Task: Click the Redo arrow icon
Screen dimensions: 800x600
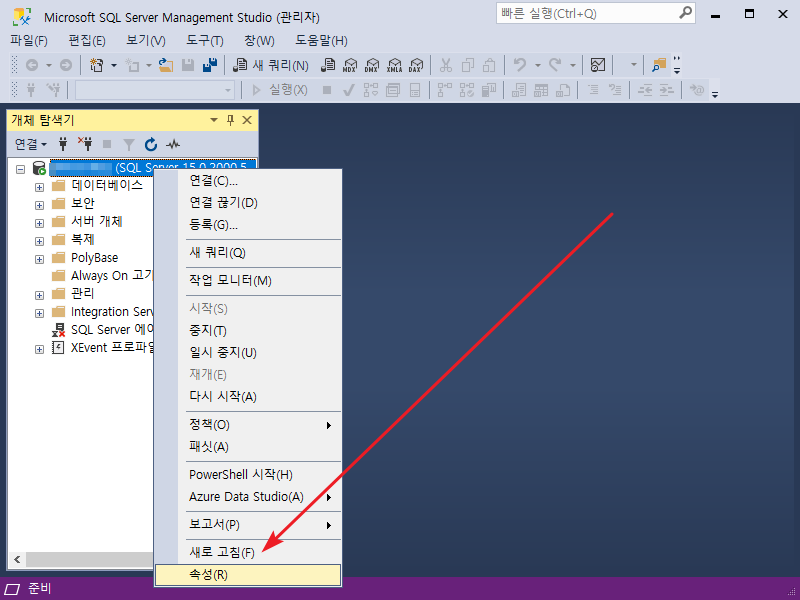Action: [555, 65]
